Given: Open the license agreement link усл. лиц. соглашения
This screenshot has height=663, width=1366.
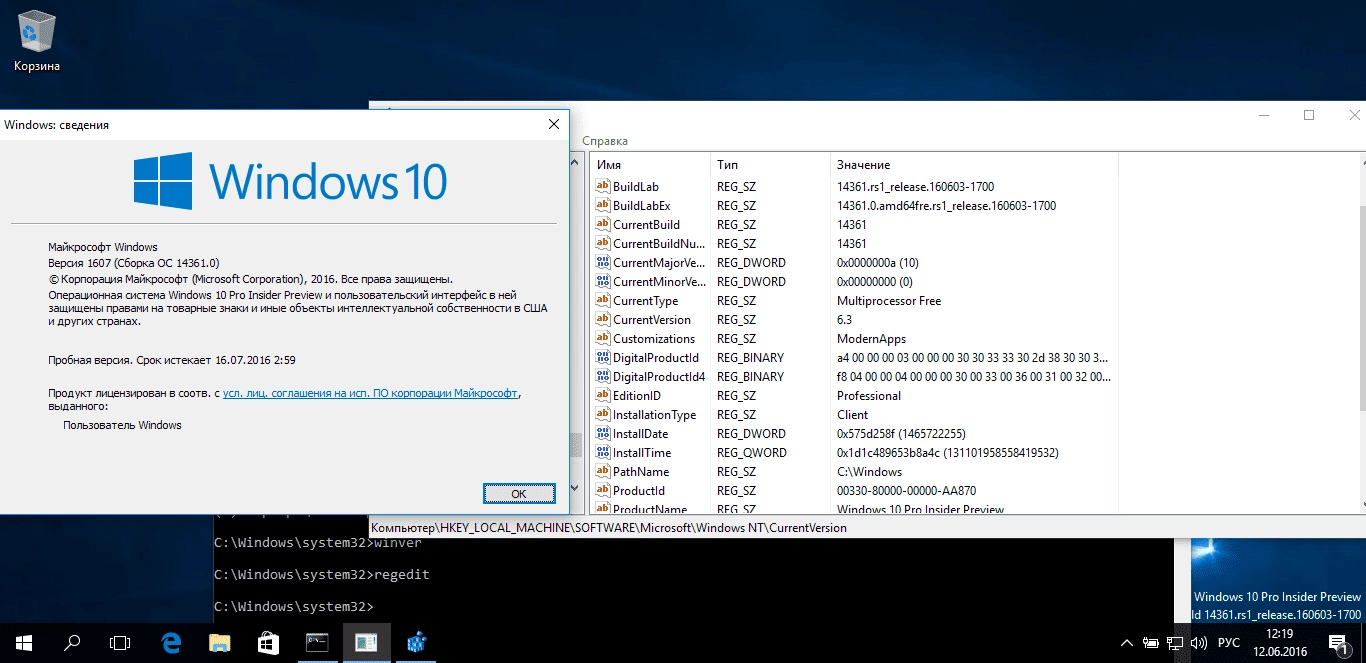Looking at the screenshot, I should point(370,394).
